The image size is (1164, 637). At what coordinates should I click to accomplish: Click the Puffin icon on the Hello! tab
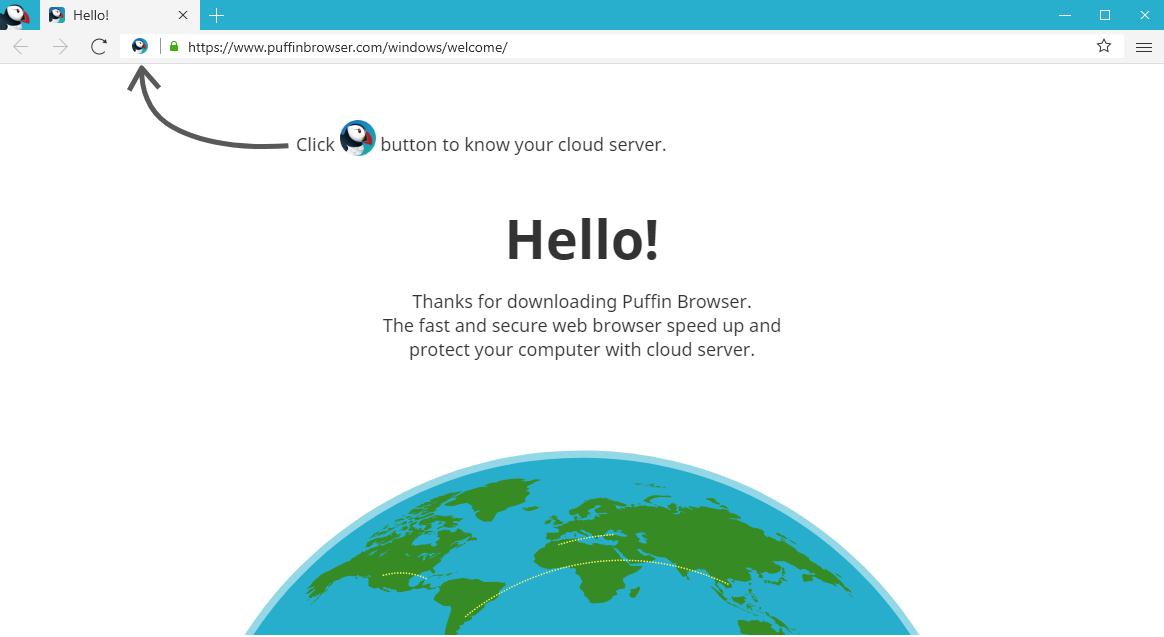point(57,15)
